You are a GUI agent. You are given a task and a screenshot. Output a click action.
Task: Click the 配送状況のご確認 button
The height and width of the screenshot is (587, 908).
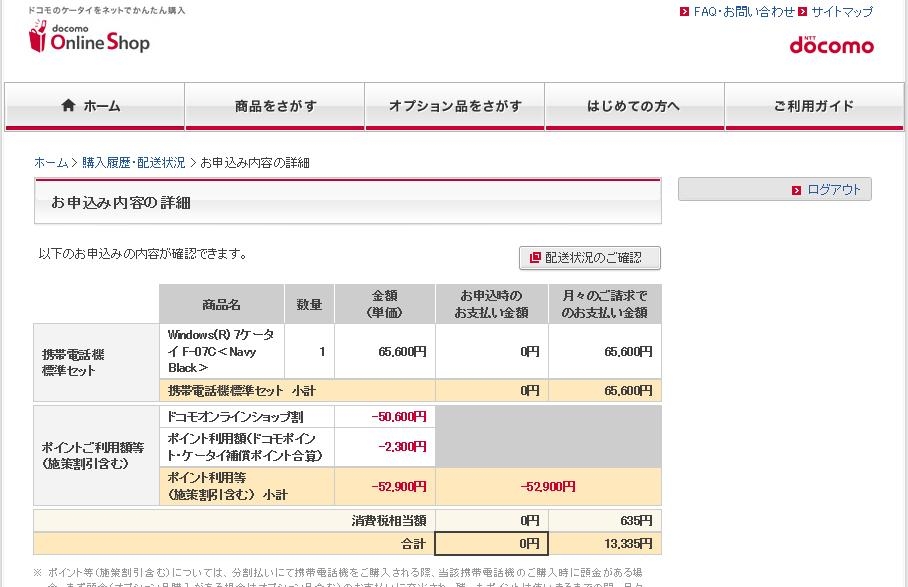point(590,258)
